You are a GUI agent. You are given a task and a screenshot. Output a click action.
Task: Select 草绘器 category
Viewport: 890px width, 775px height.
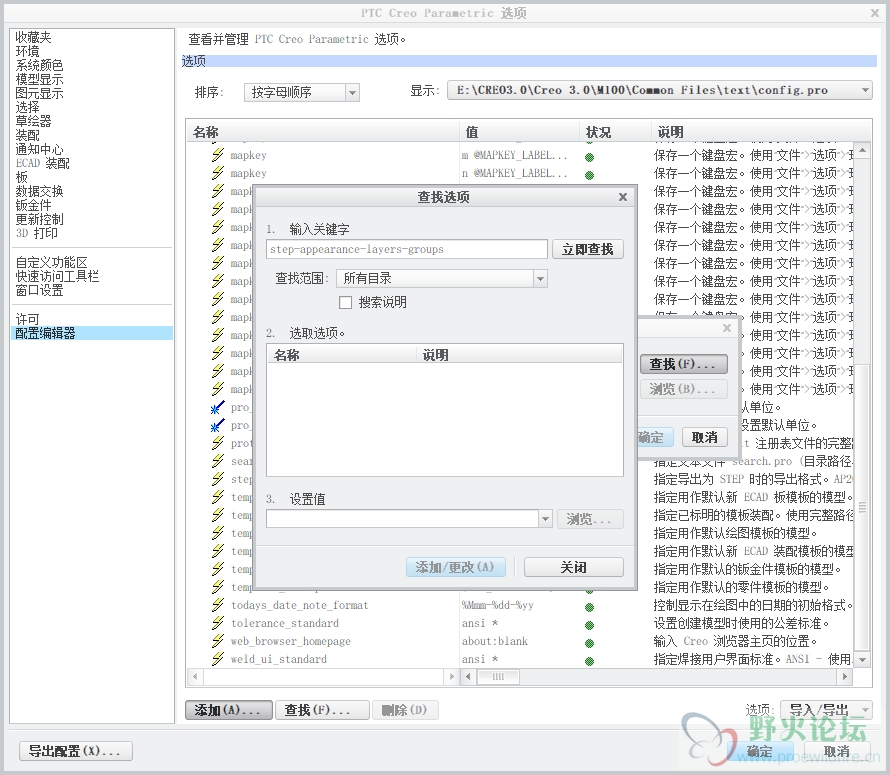33,121
